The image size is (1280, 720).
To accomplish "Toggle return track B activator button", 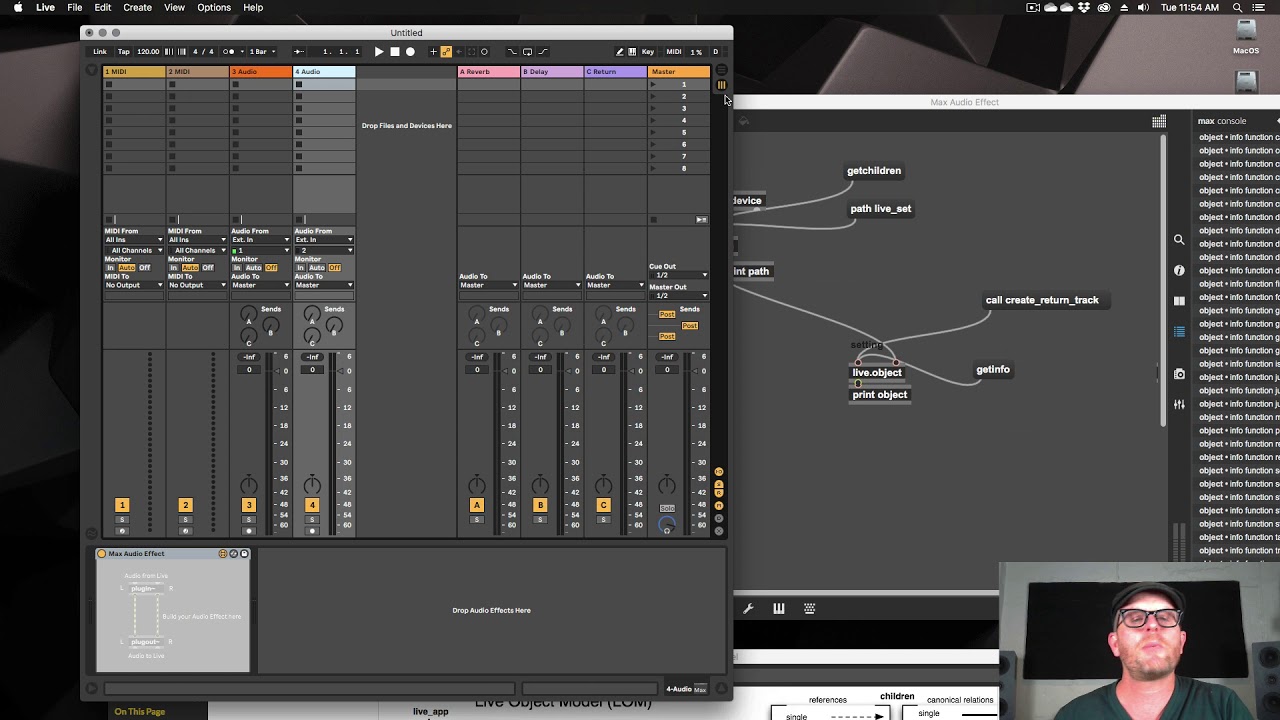I will point(540,505).
